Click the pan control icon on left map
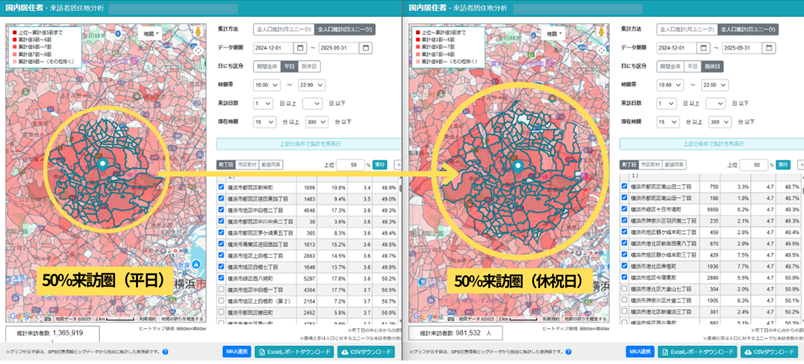 pyautogui.click(x=198, y=50)
